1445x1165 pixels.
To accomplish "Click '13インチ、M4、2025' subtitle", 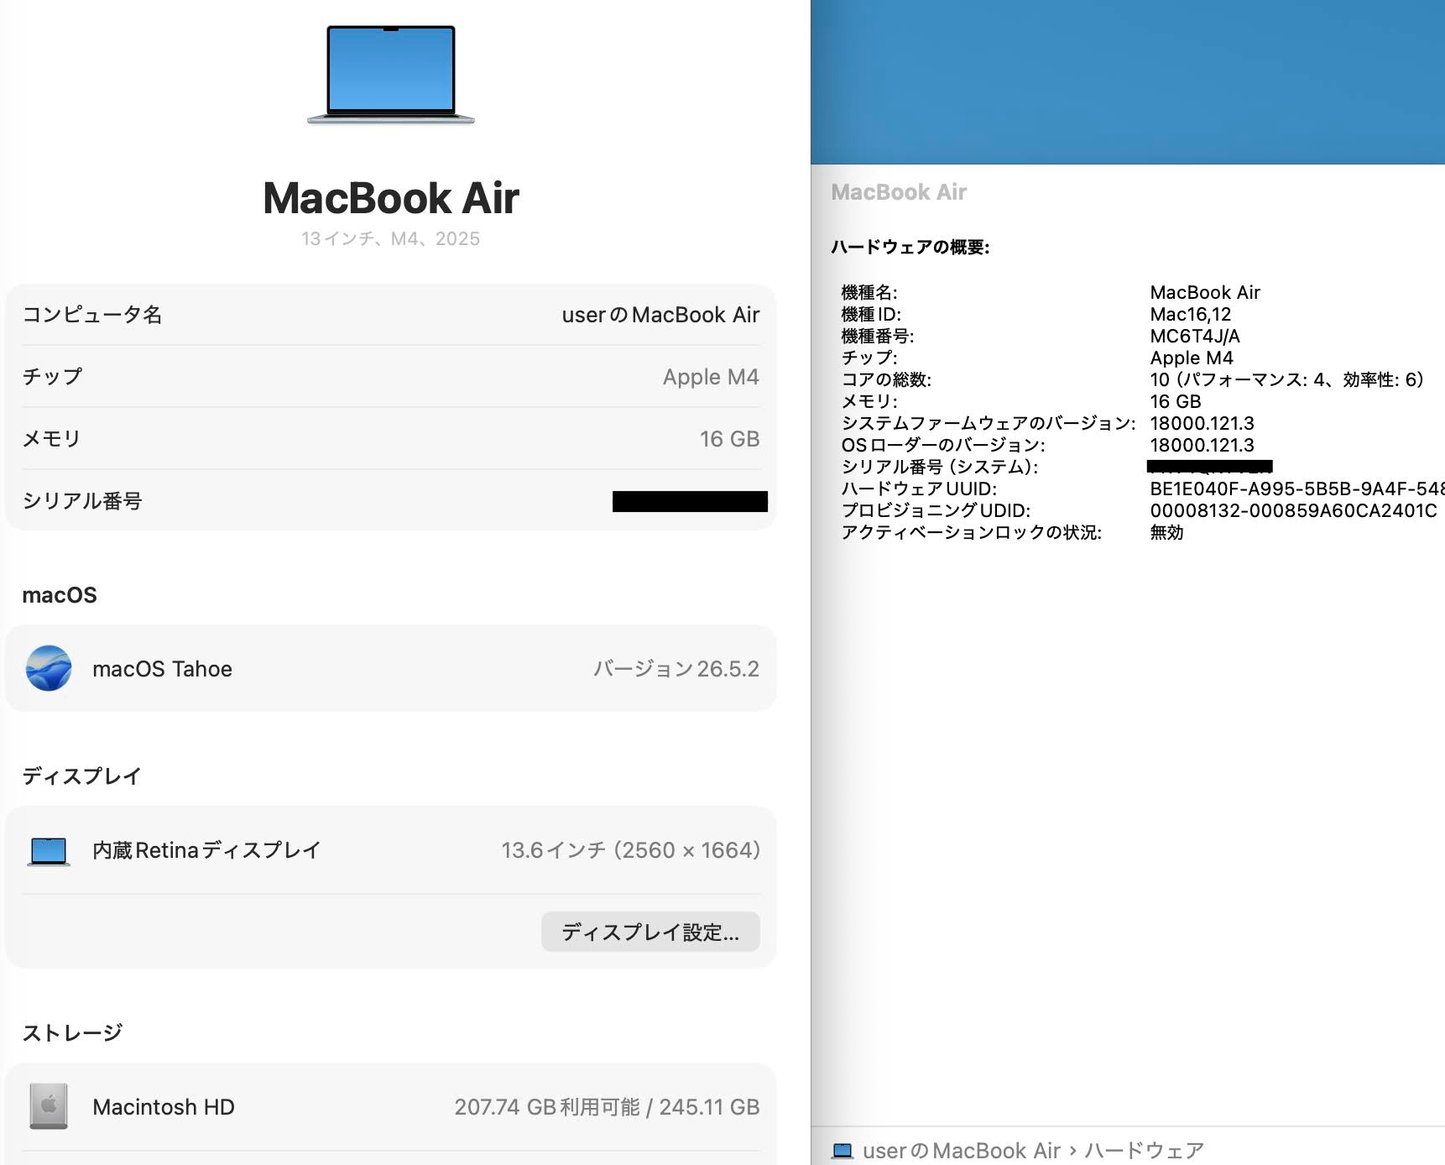I will pyautogui.click(x=391, y=239).
